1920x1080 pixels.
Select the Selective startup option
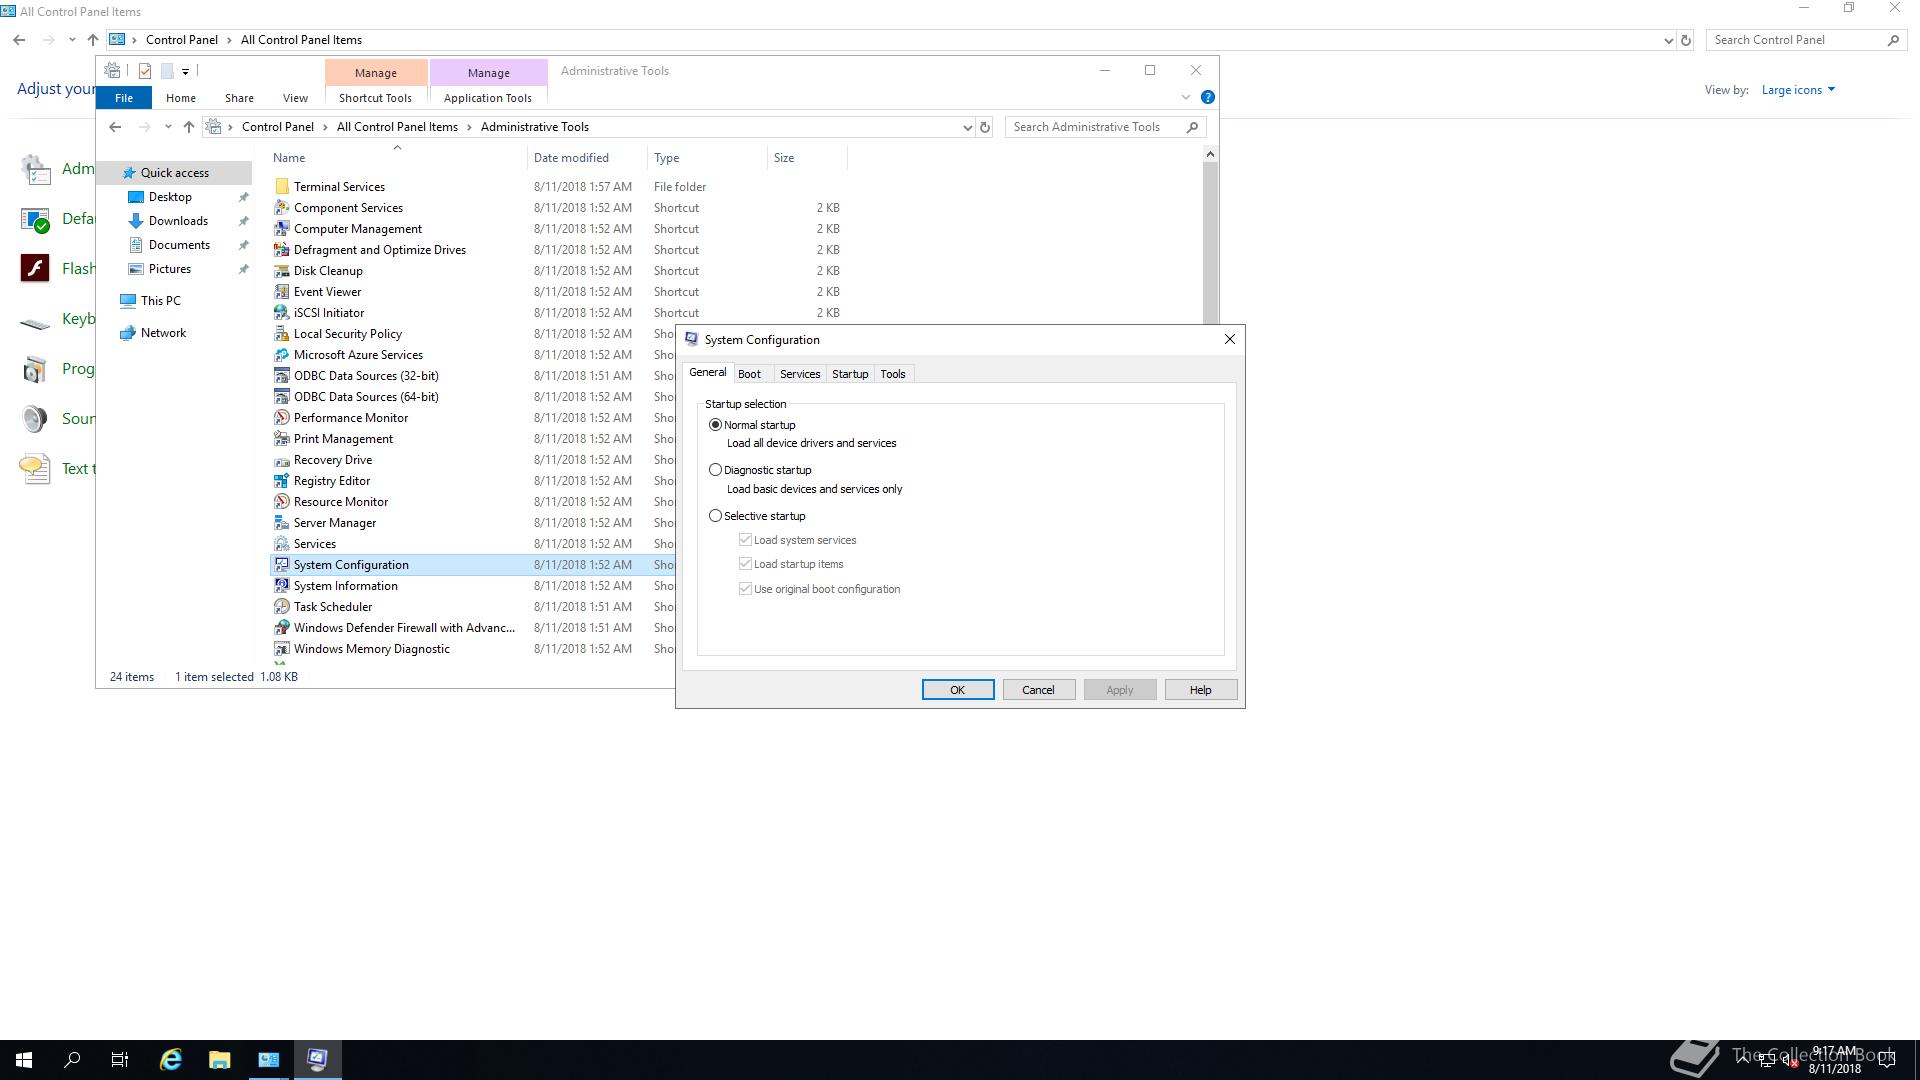[715, 516]
